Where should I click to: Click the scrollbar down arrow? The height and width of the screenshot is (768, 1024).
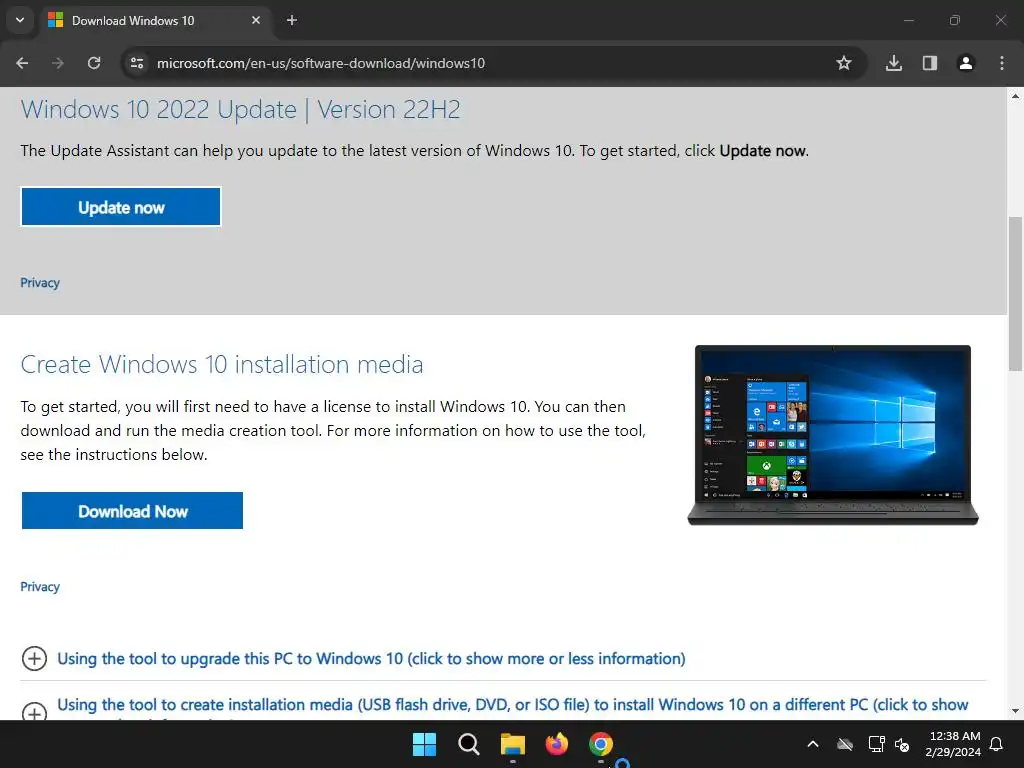[1016, 711]
